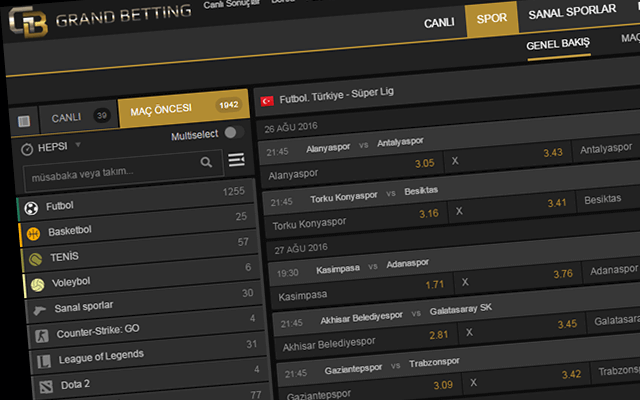Click the Futbol soccer ball icon
This screenshot has height=400, width=640.
pos(31,208)
